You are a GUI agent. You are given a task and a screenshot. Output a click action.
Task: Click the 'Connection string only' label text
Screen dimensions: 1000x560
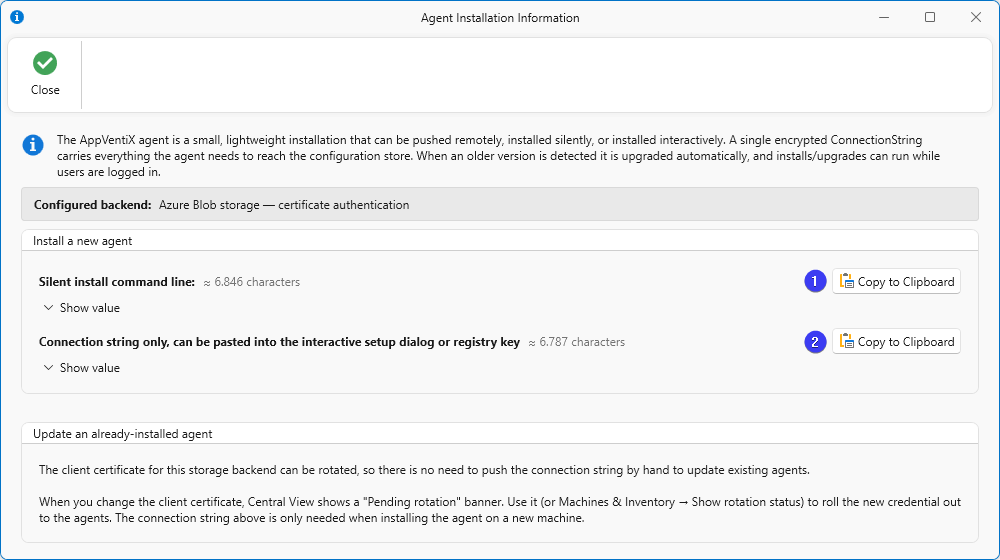coord(279,342)
